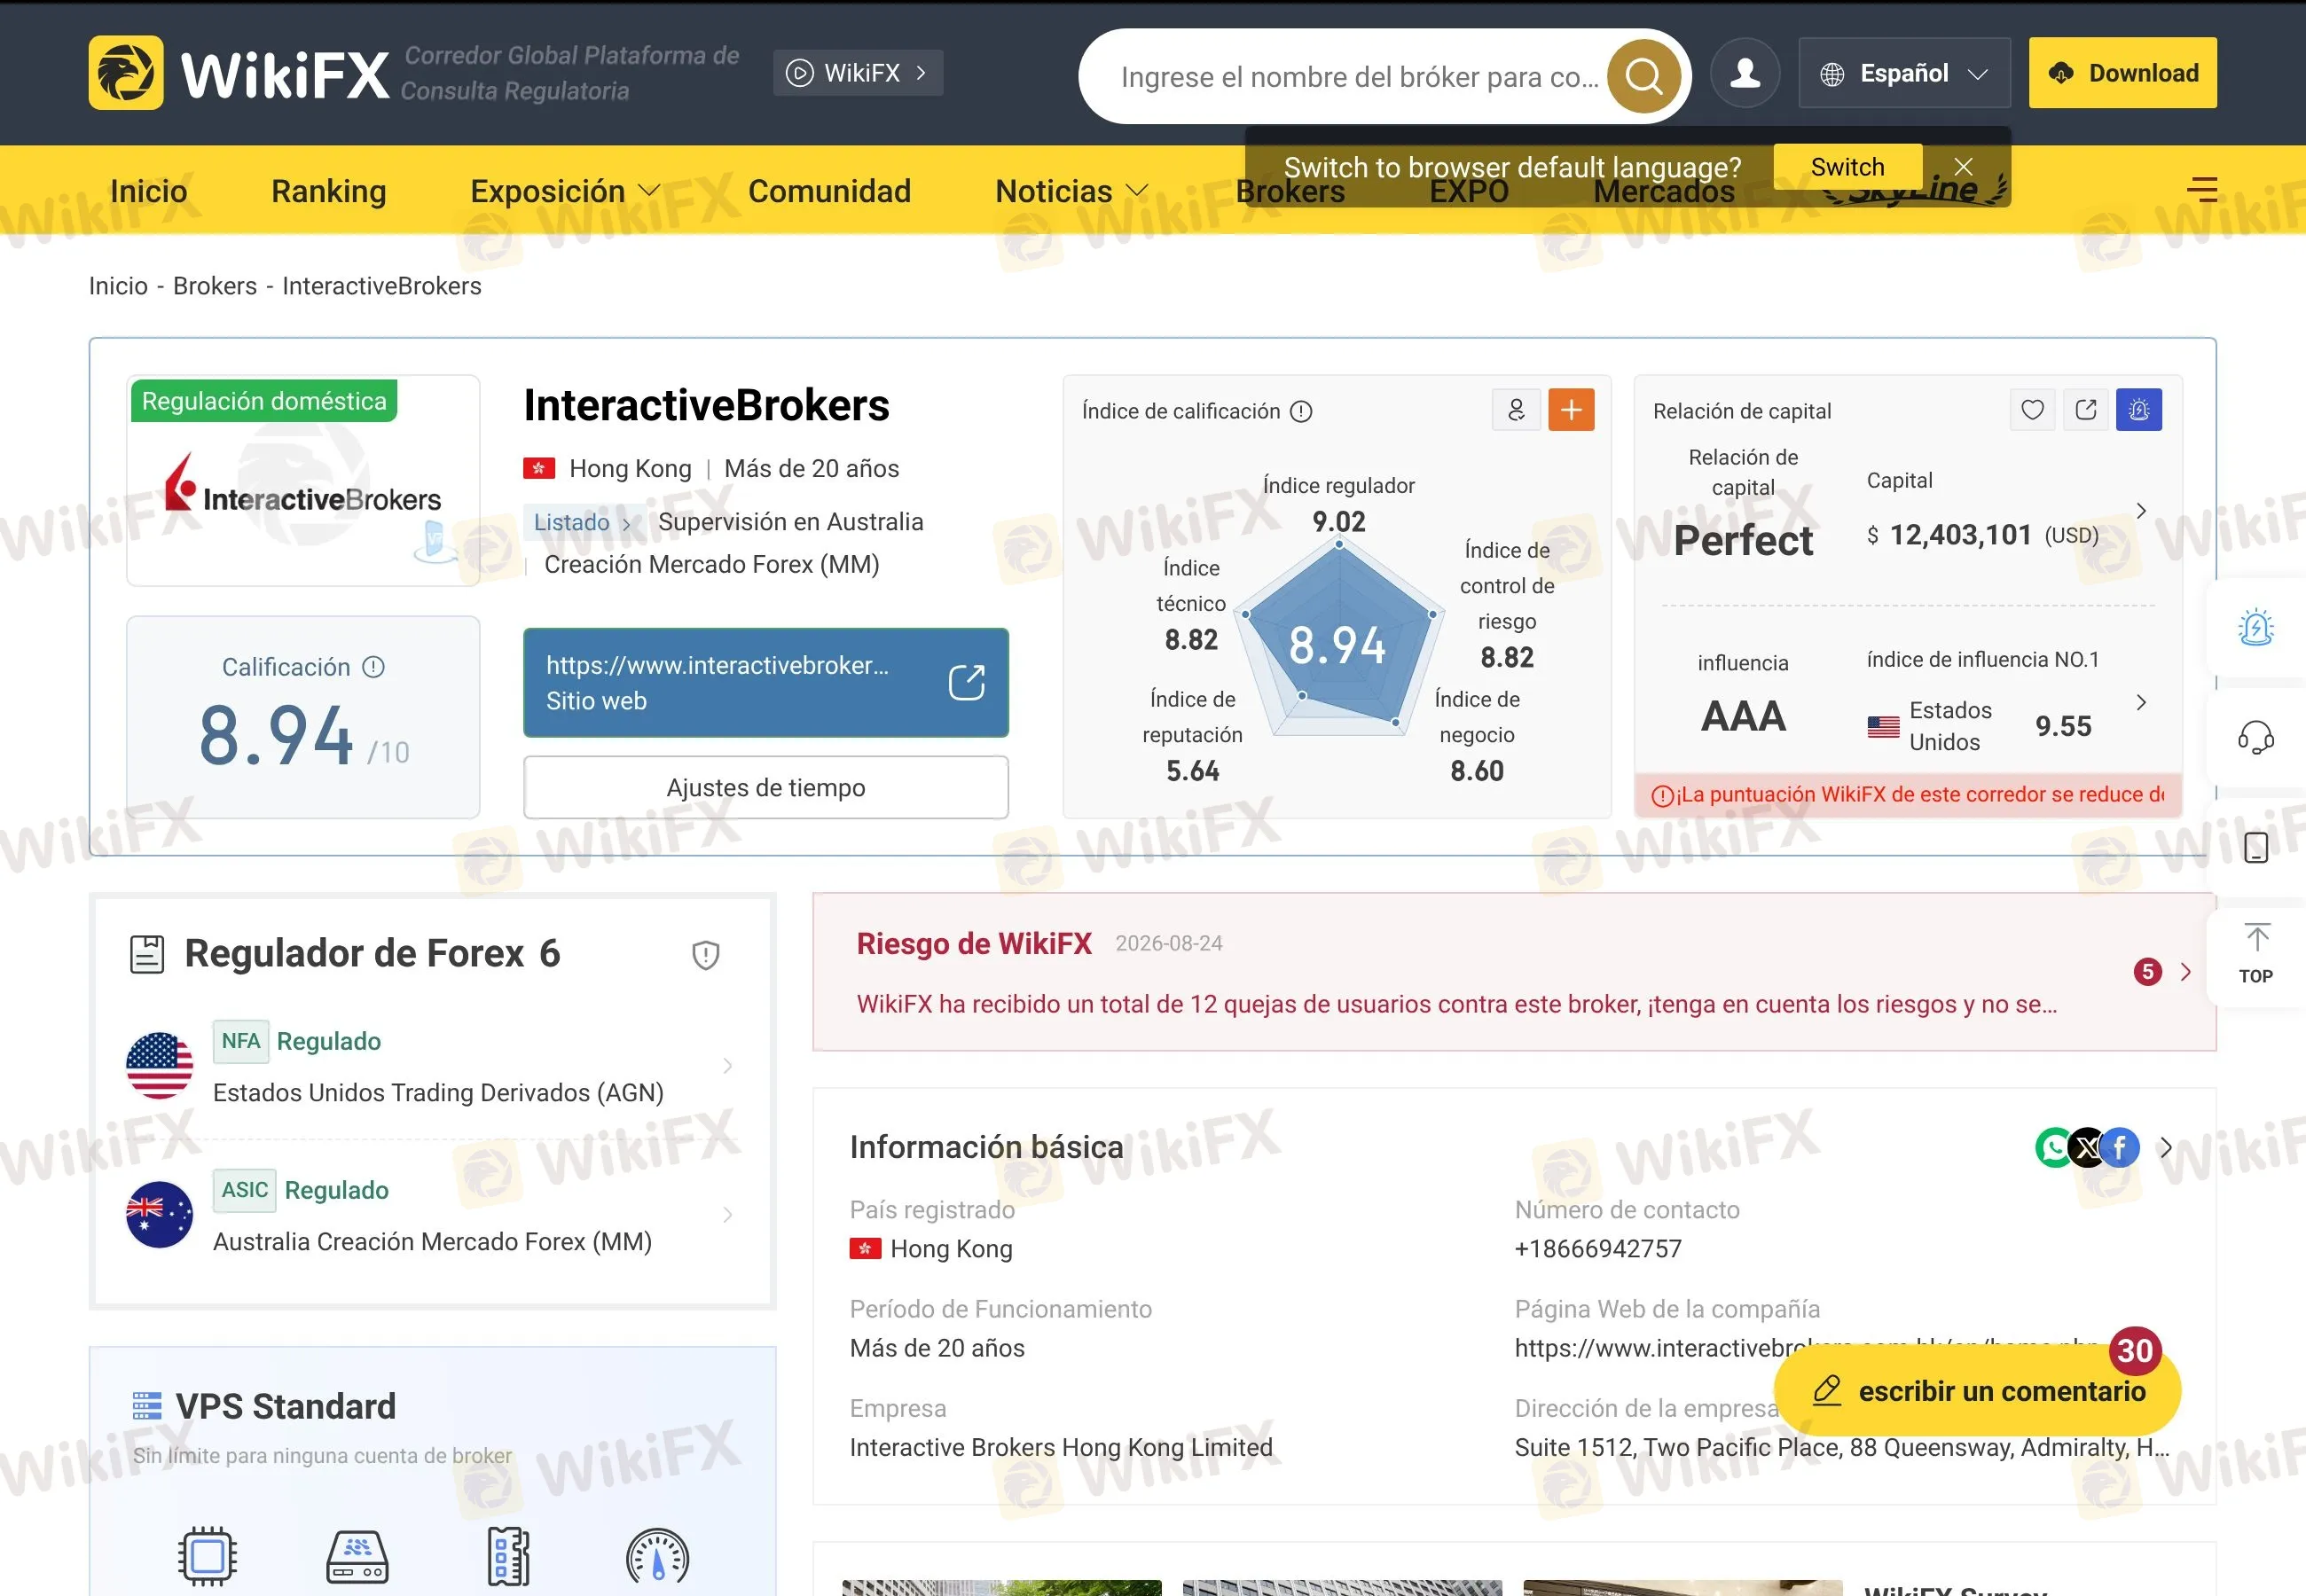Click the memory RAM icon in VPS Standard
The image size is (2306, 1596).
tap(508, 1557)
